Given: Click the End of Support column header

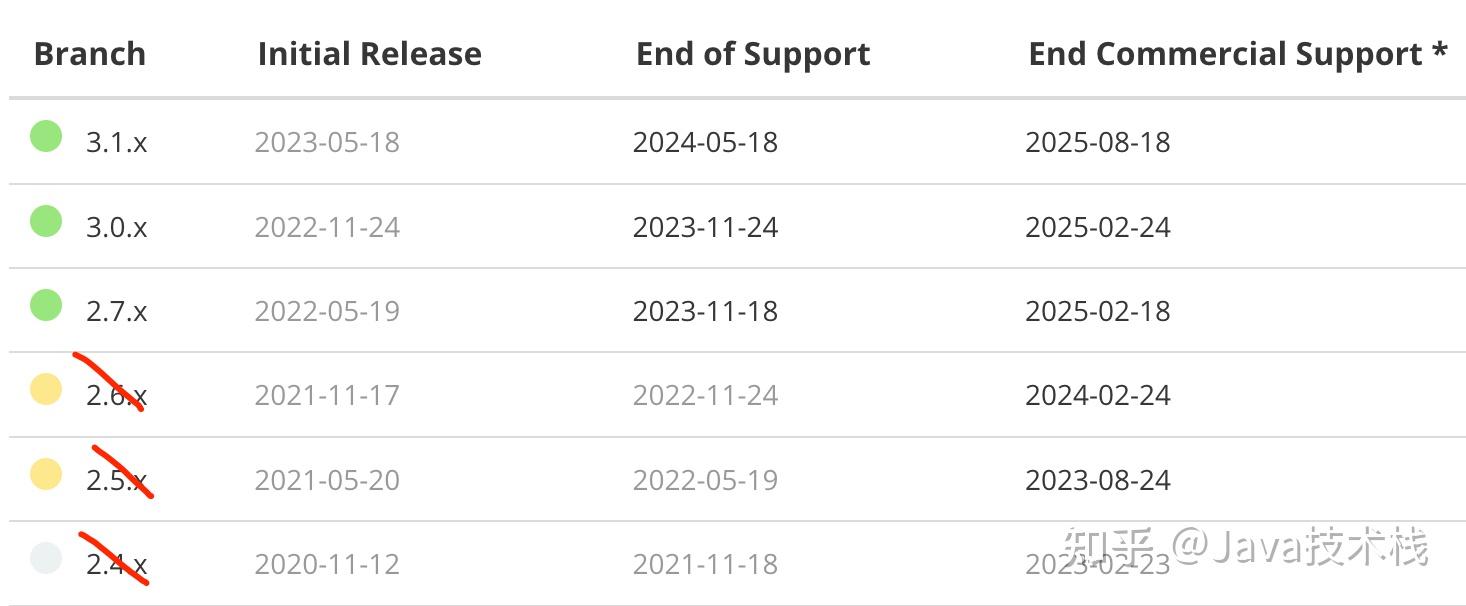Looking at the screenshot, I should coord(753,54).
